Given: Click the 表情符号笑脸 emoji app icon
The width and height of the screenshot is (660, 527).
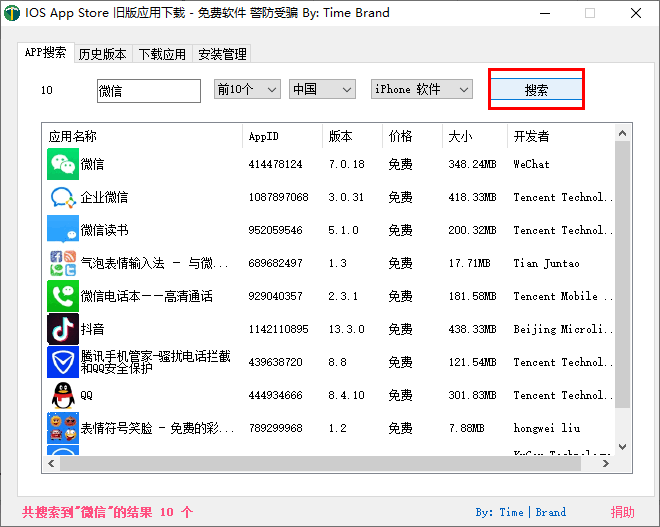Looking at the screenshot, I should click(x=63, y=428).
